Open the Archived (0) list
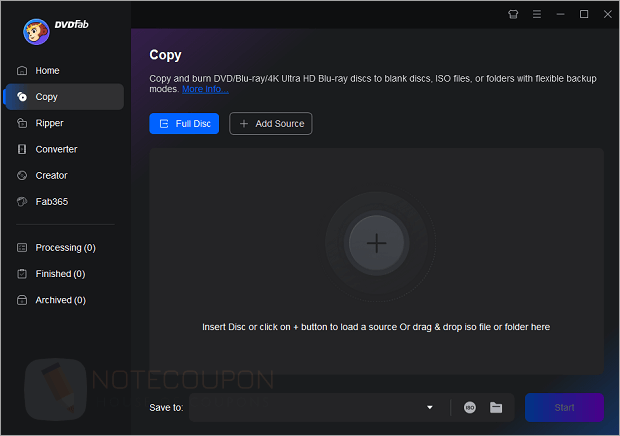Viewport: 620px width, 436px height. pyautogui.click(x=60, y=299)
